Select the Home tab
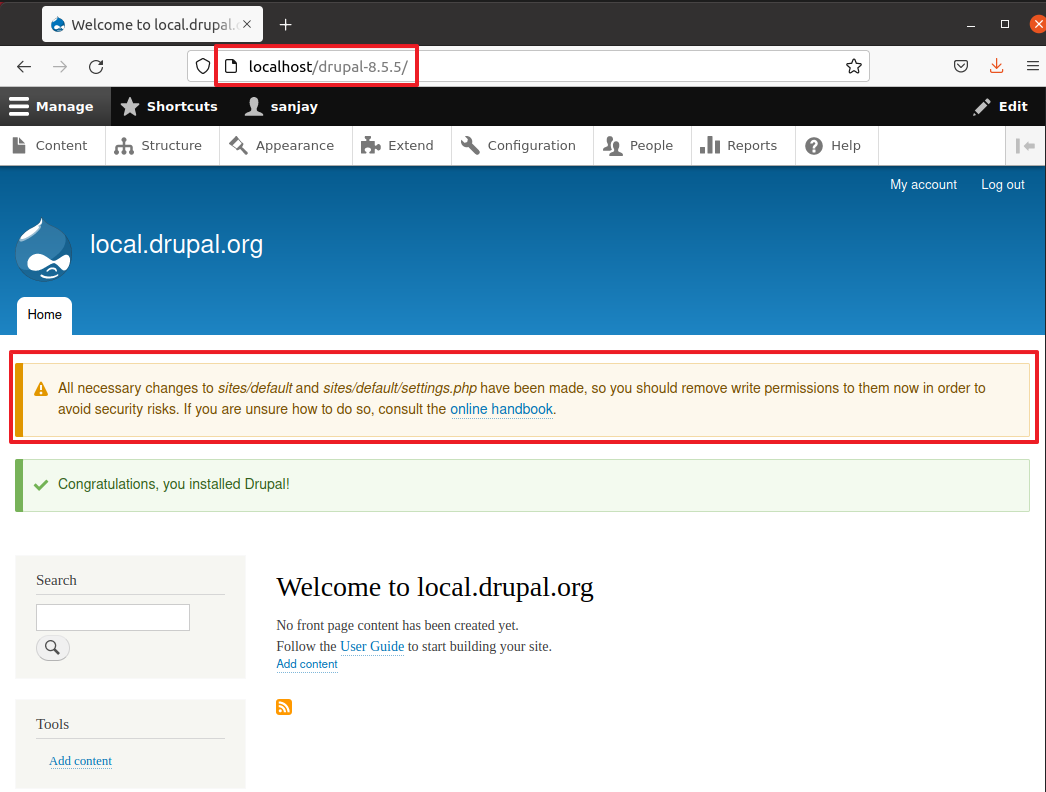Viewport: 1046px width, 792px height. pos(44,315)
